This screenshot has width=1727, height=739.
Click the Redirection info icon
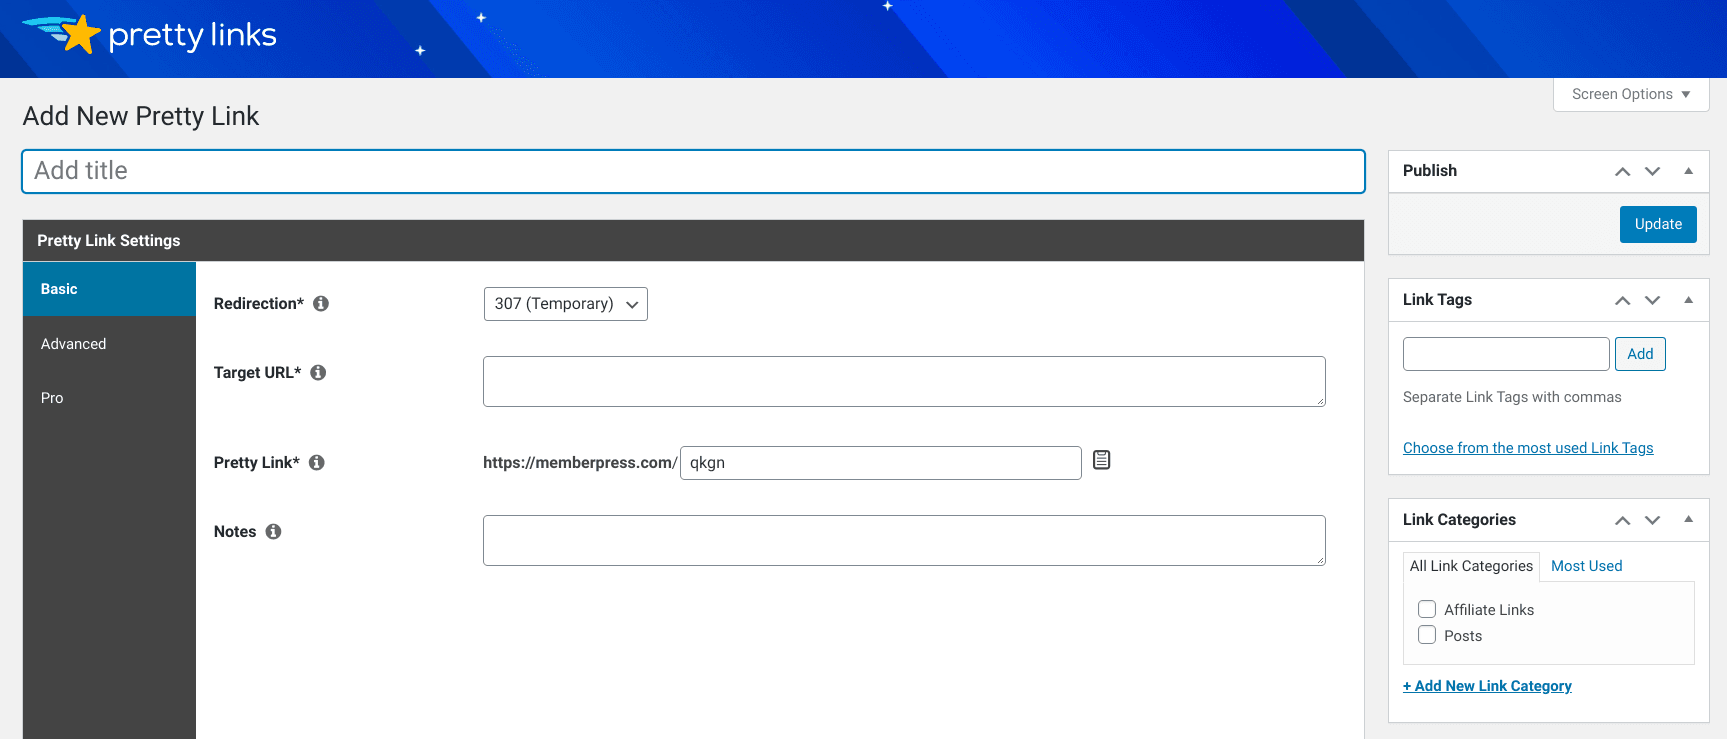click(x=321, y=303)
